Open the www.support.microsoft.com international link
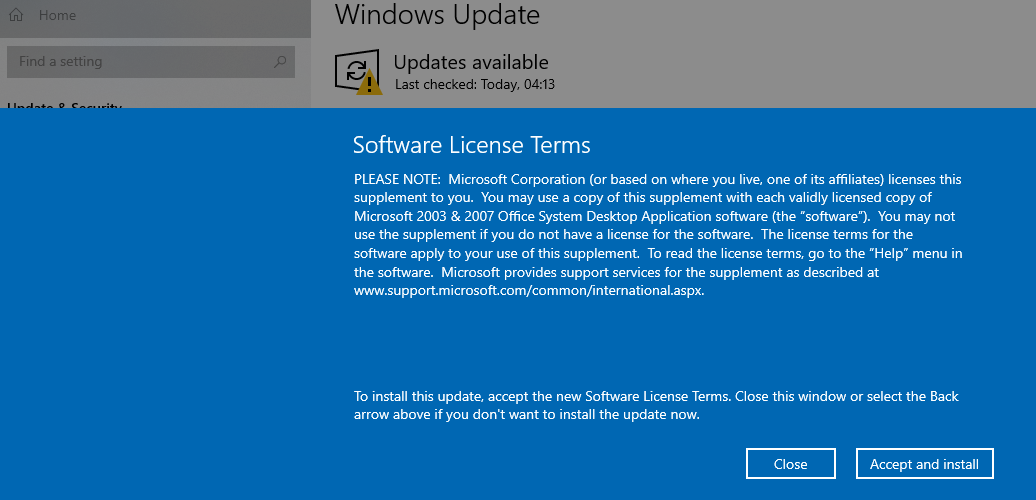 pos(530,291)
